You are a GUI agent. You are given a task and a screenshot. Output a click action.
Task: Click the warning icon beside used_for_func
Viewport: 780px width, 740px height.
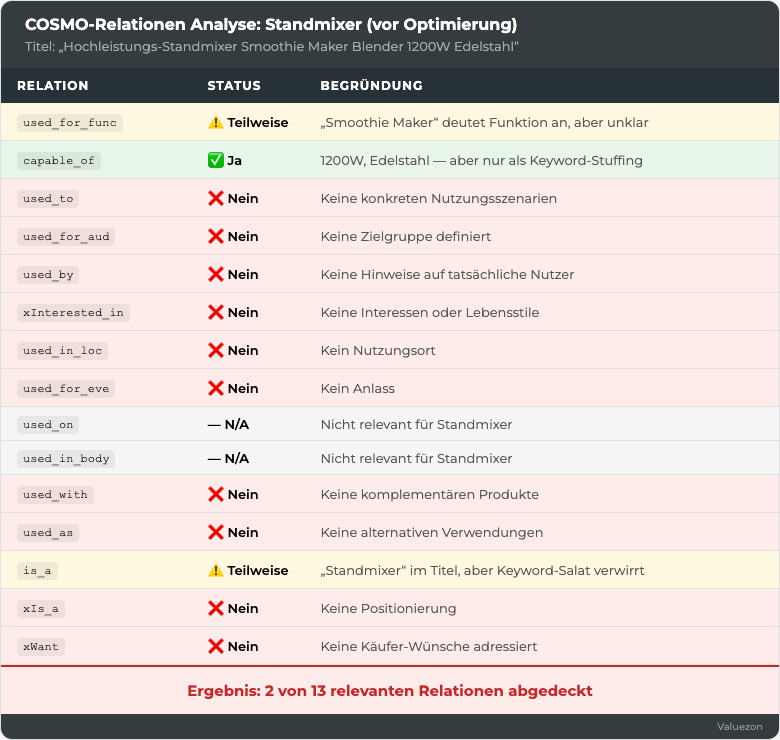(x=215, y=122)
